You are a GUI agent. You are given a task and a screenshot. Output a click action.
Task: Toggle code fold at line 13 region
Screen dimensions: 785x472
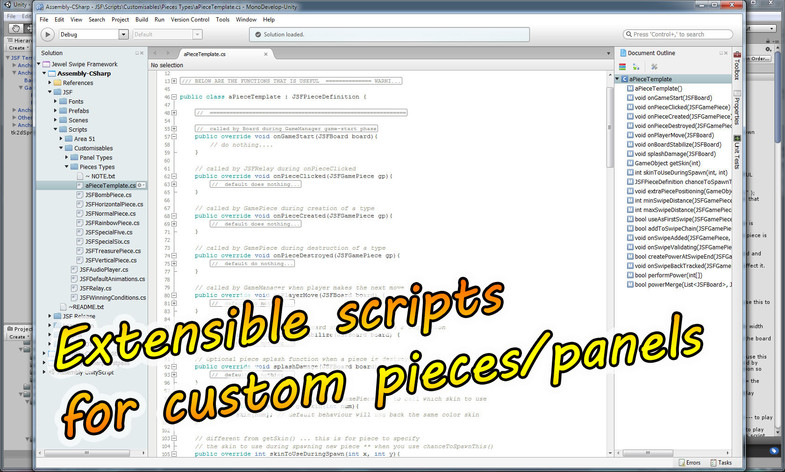pyautogui.click(x=174, y=81)
